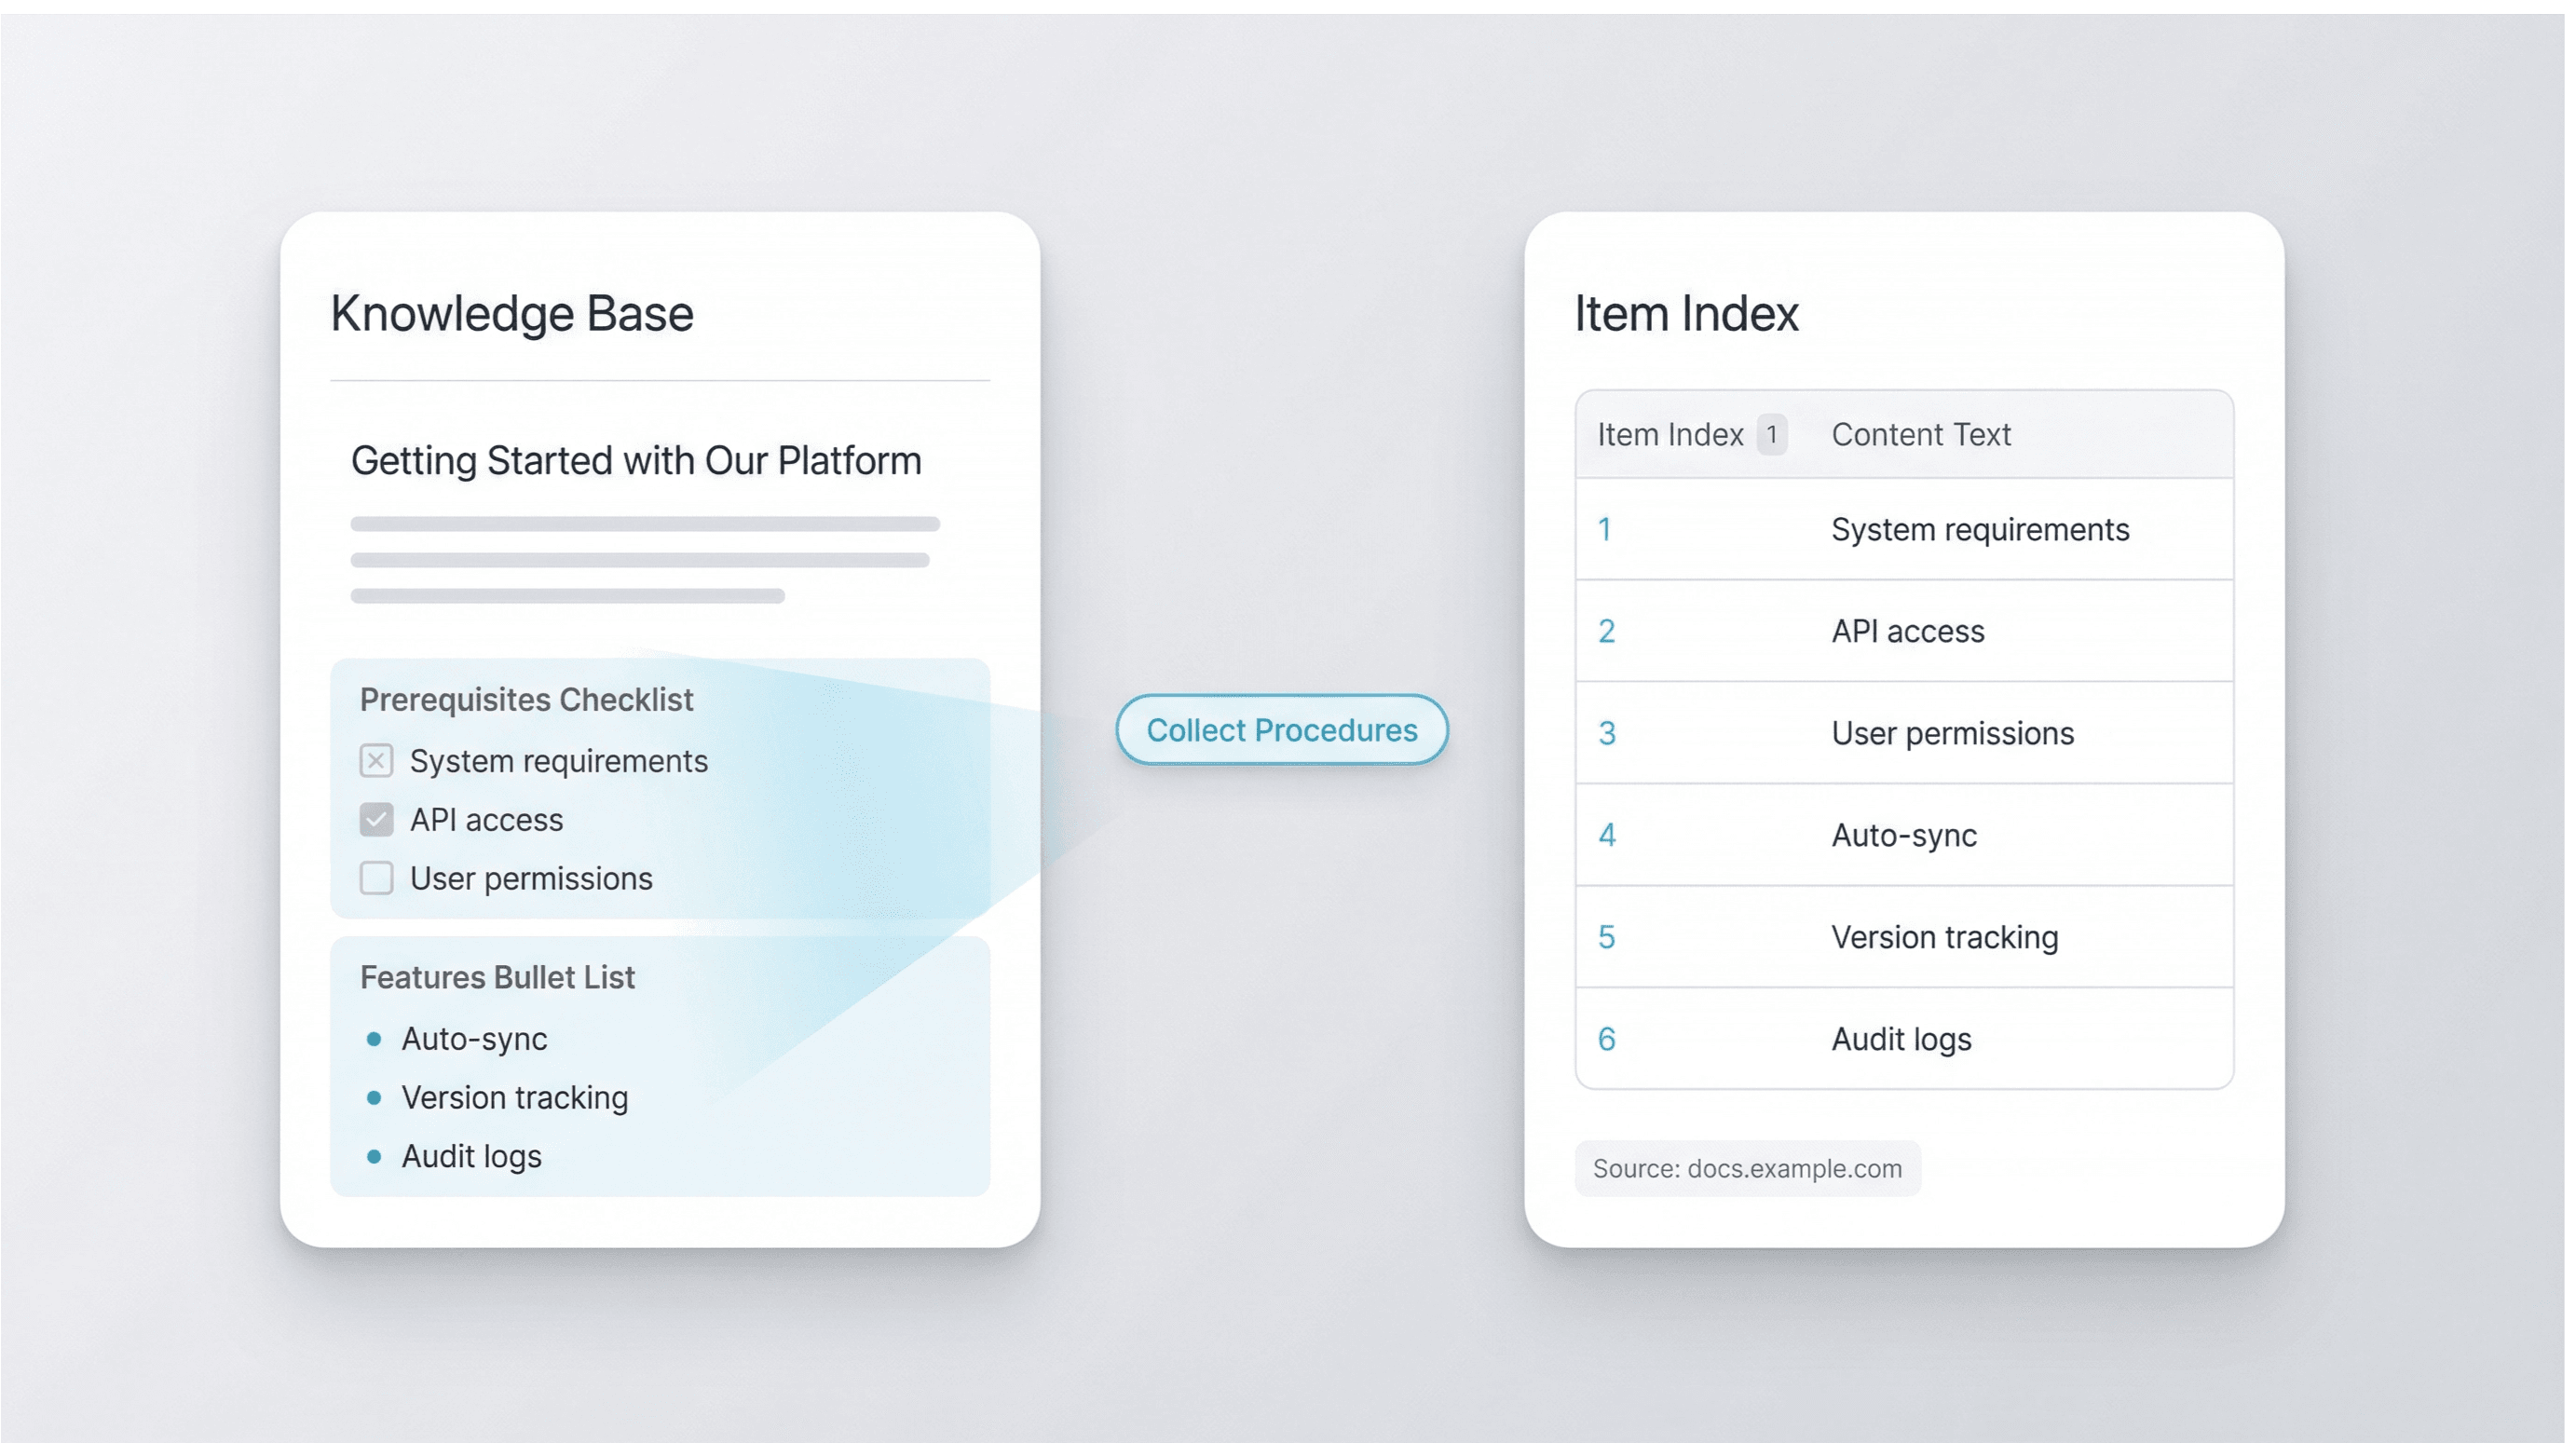Screen dimensions: 2576x1443
Task: Select index number 4 in the table
Action: (1606, 835)
